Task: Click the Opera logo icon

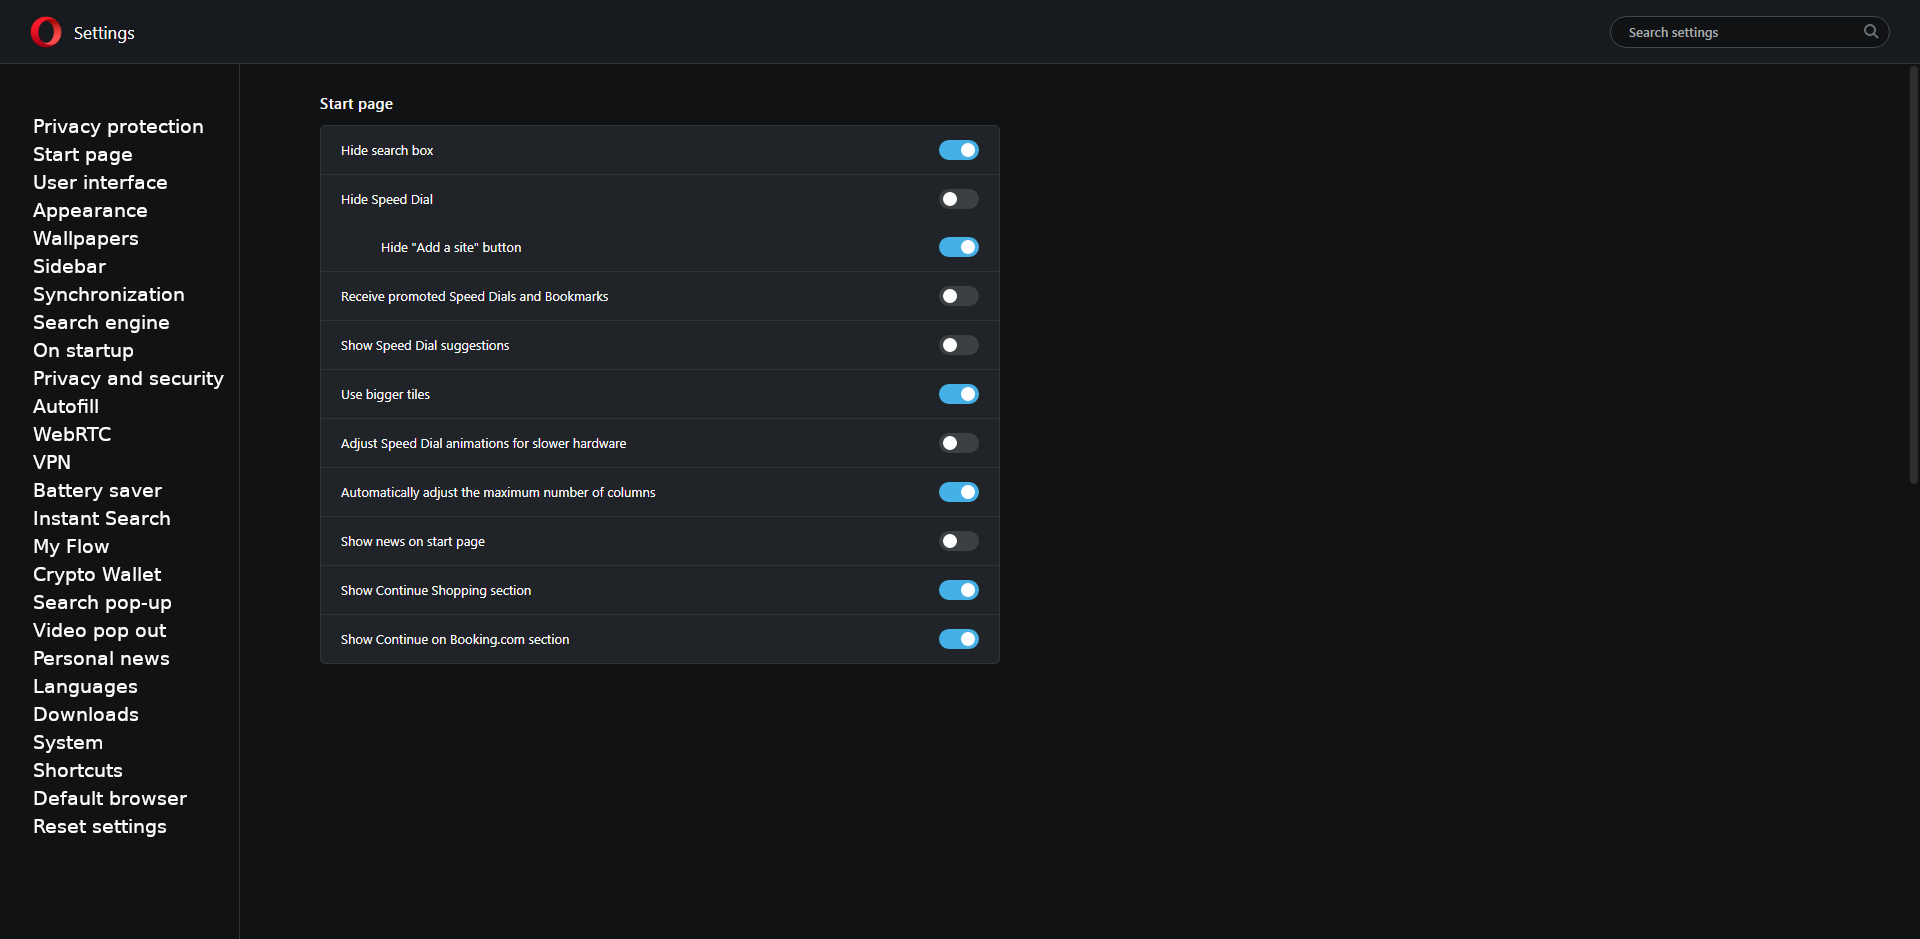Action: tap(46, 32)
